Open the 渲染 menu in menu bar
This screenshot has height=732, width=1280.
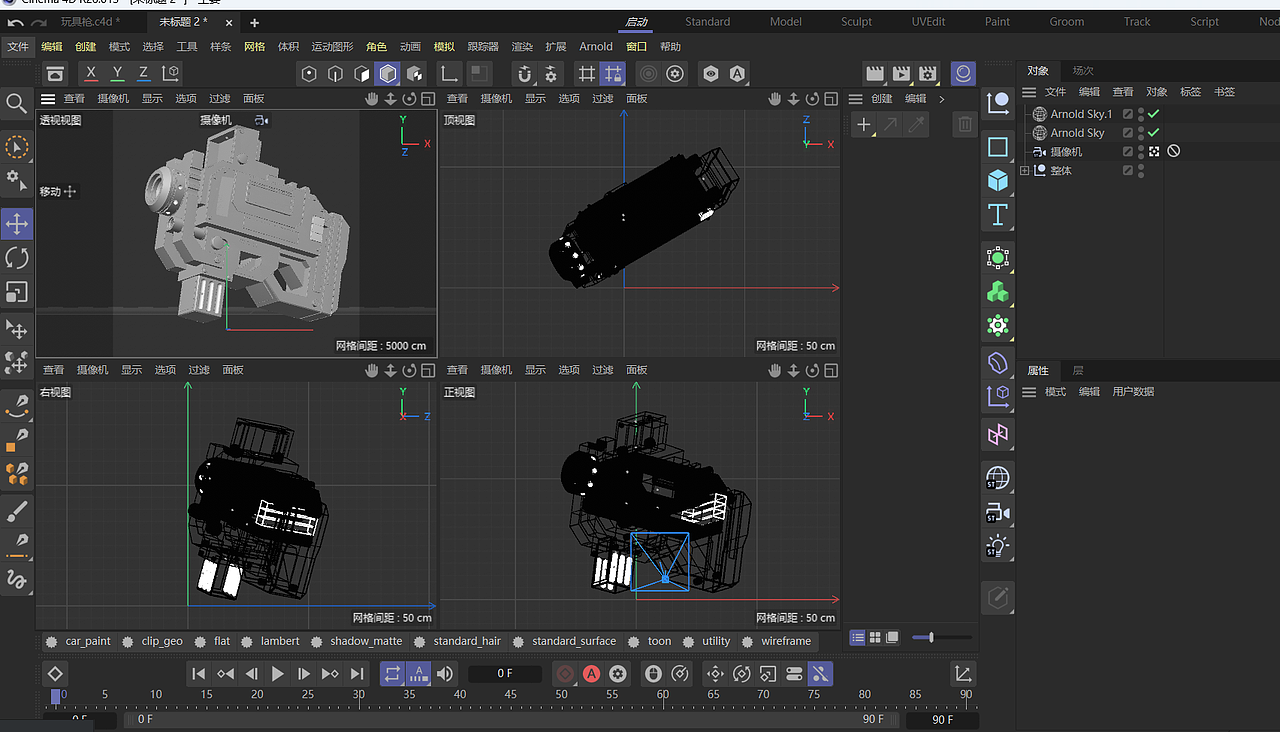coord(522,47)
